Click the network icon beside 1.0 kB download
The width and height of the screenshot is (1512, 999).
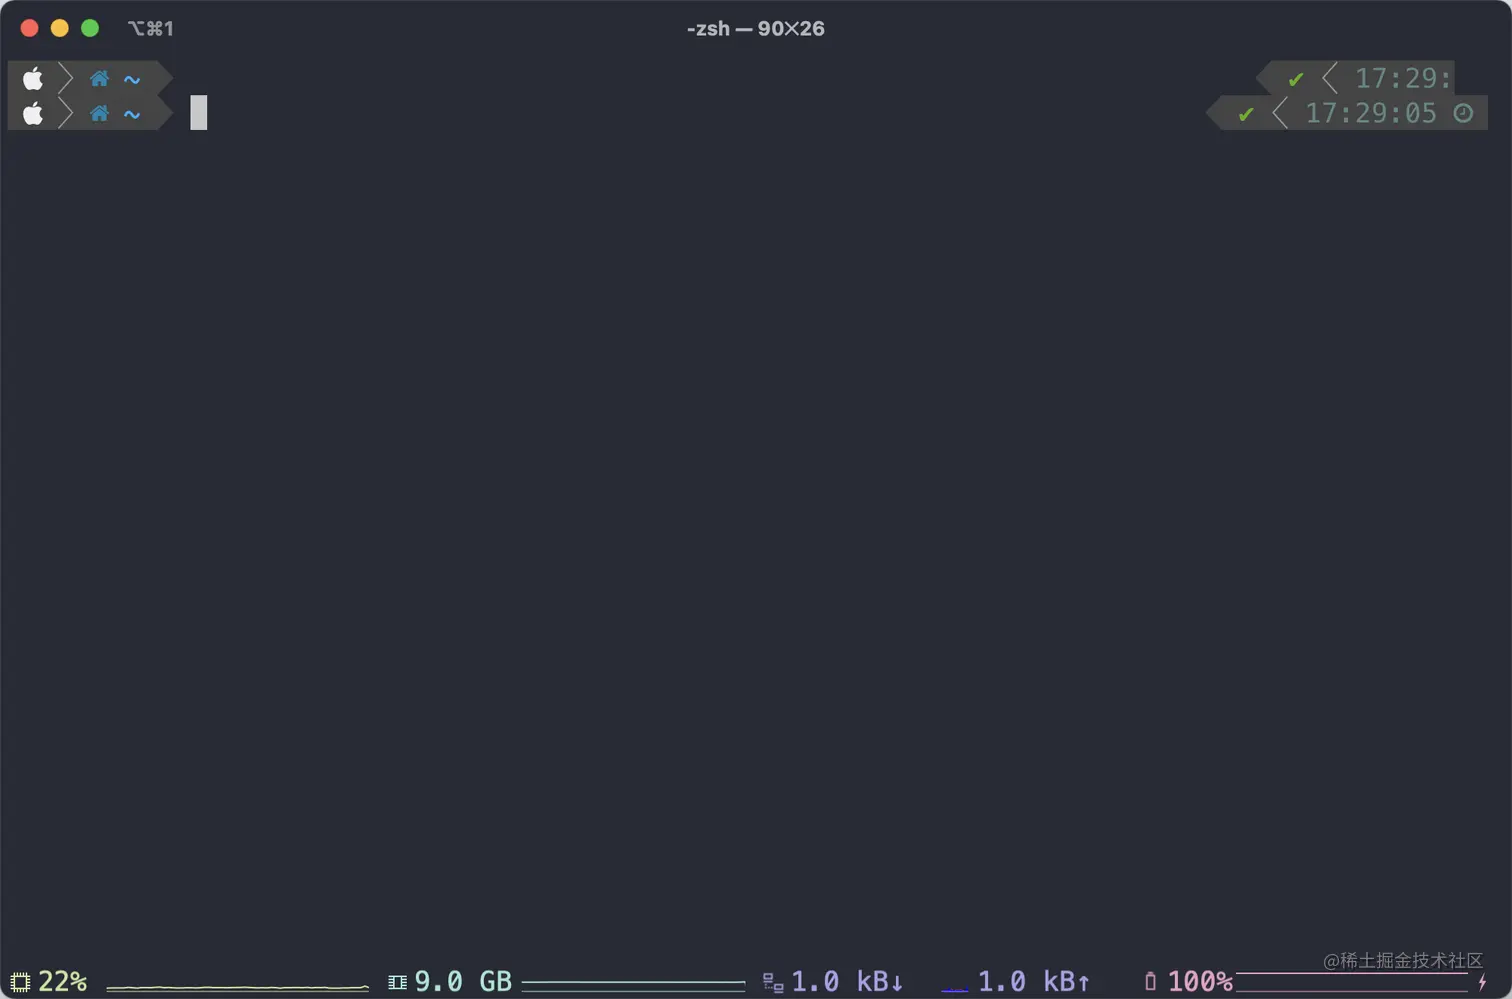click(x=773, y=983)
